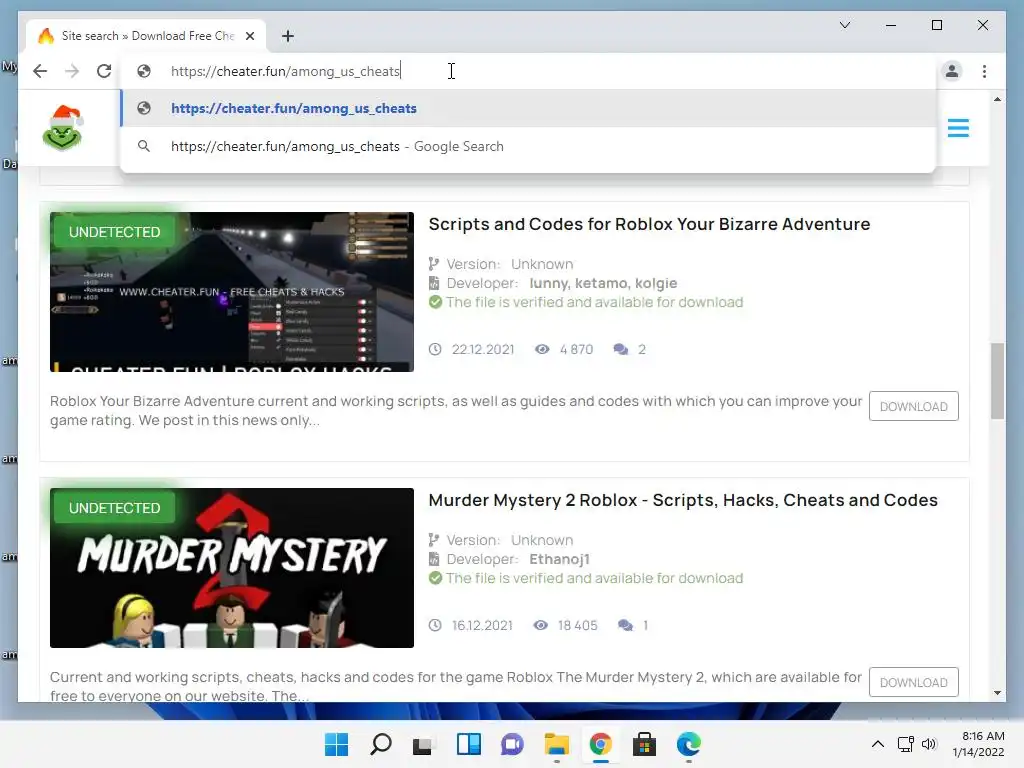Click the scrollbar down arrow

click(x=997, y=693)
